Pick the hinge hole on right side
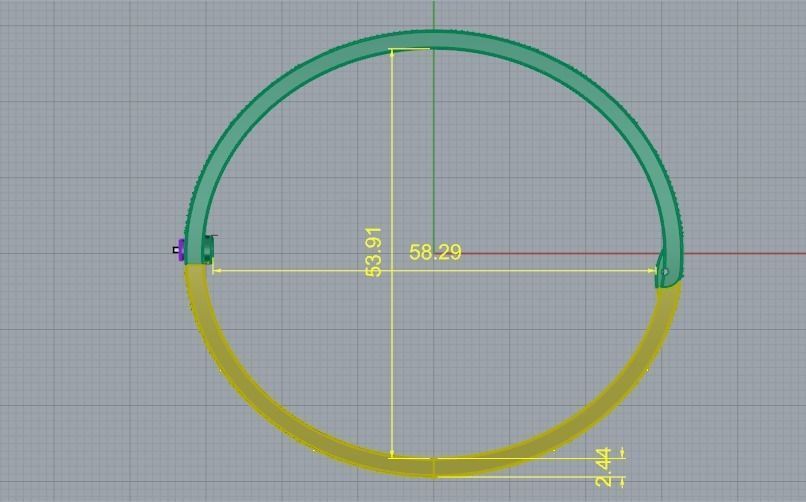This screenshot has height=502, width=806. 665,271
